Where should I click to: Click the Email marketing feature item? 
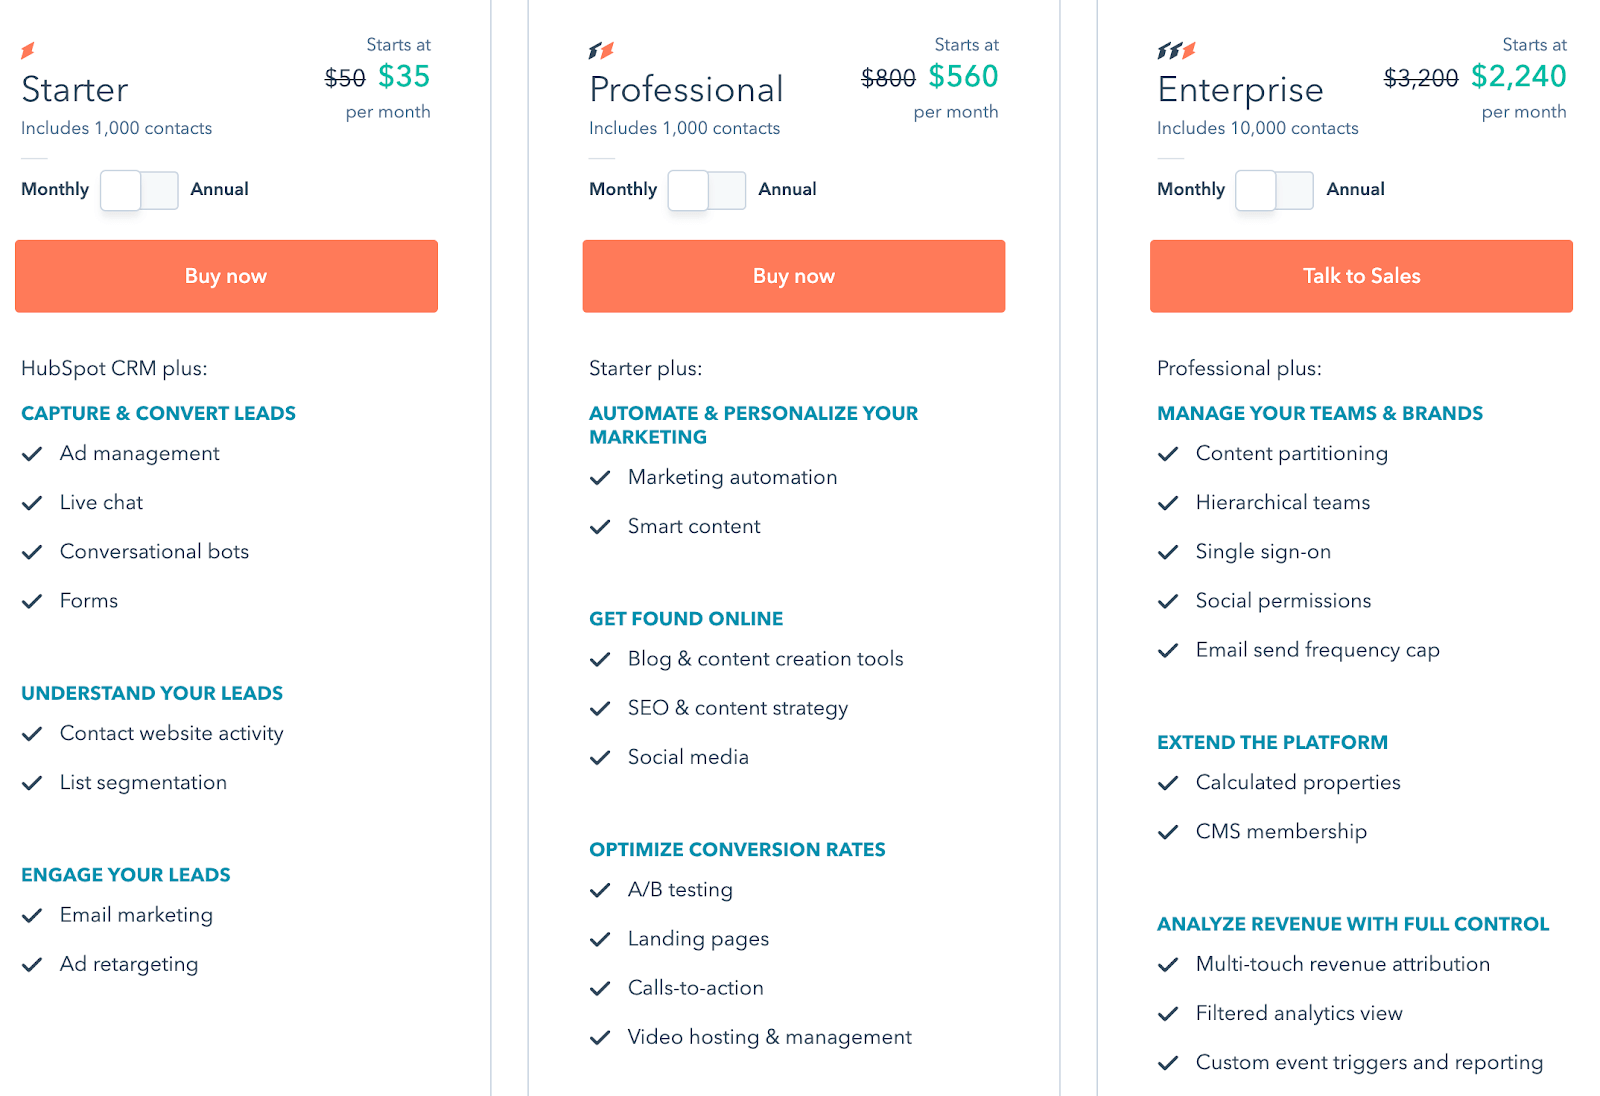tap(136, 915)
